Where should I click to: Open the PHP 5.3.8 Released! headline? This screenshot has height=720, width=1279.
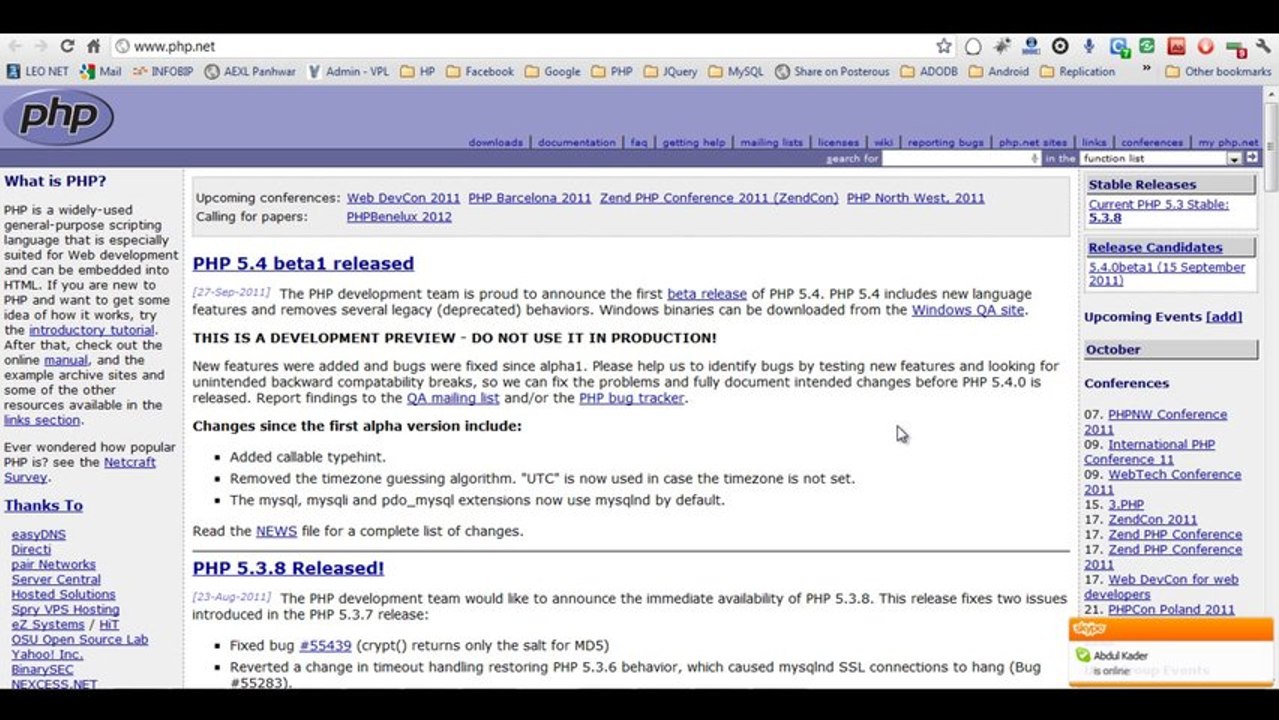pyautogui.click(x=288, y=568)
